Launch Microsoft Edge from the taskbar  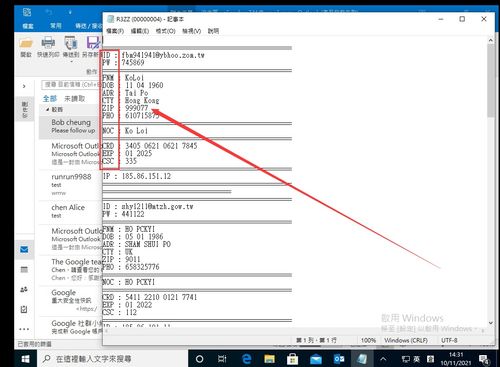click(247, 359)
